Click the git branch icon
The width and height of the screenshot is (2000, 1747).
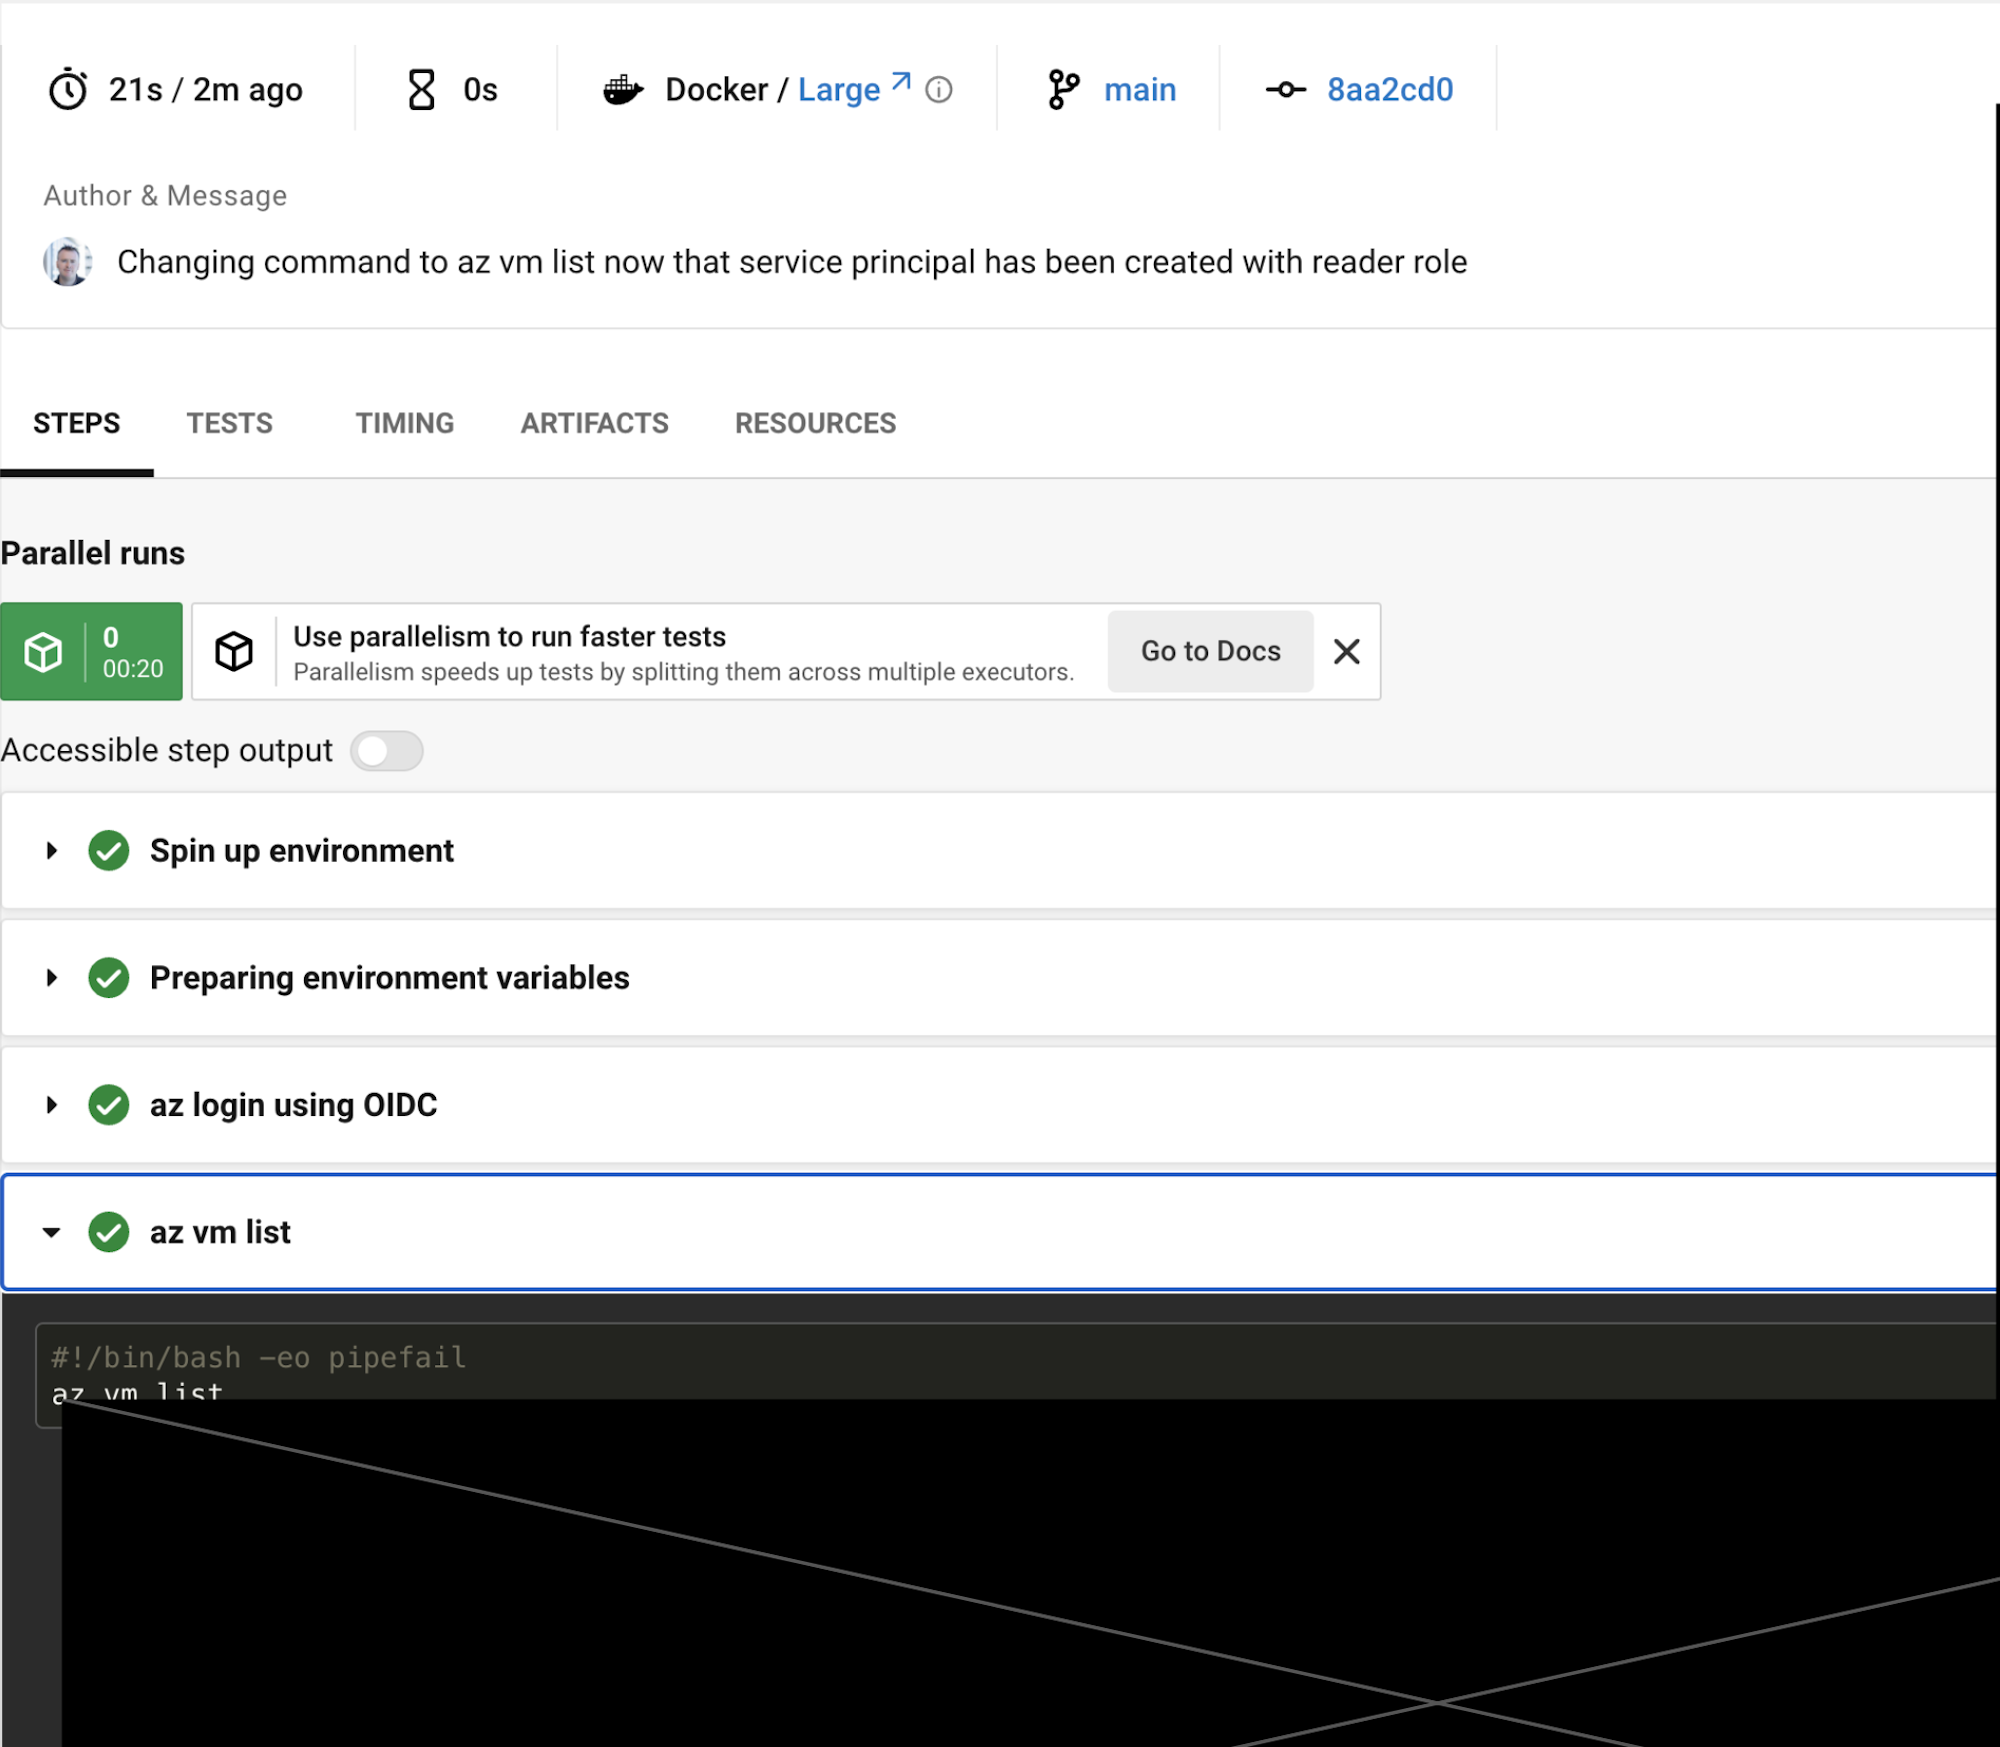tap(1063, 89)
